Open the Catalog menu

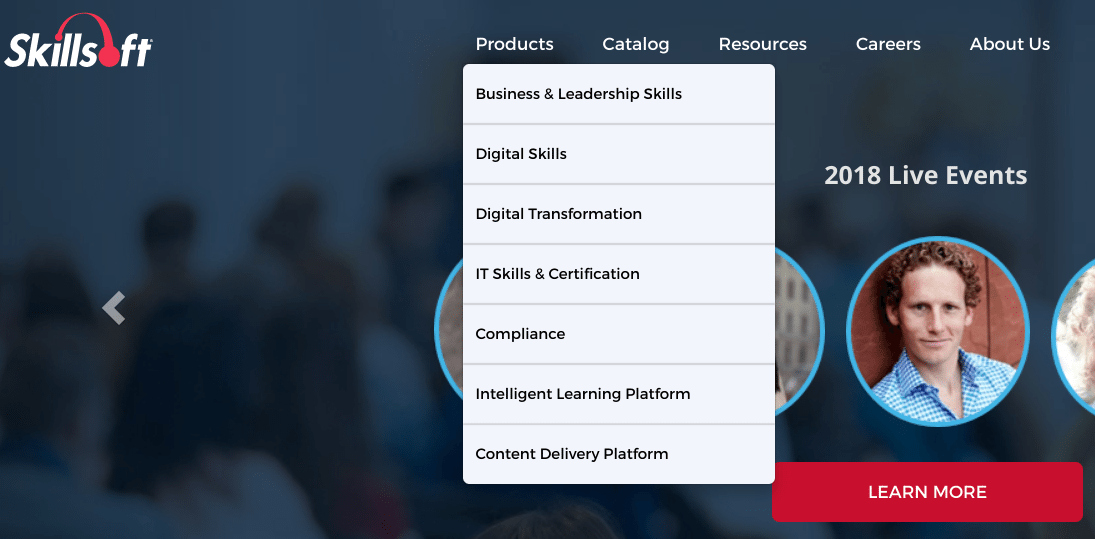pos(635,44)
